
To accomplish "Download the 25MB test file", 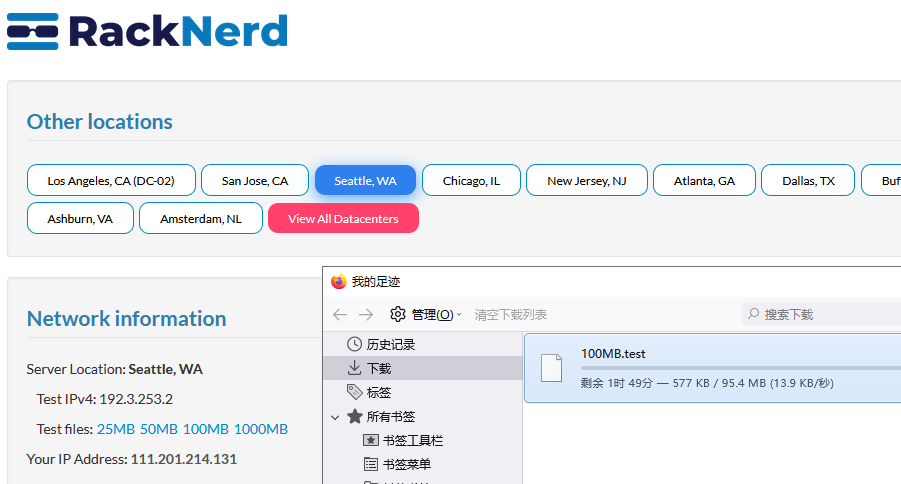I will pos(116,429).
